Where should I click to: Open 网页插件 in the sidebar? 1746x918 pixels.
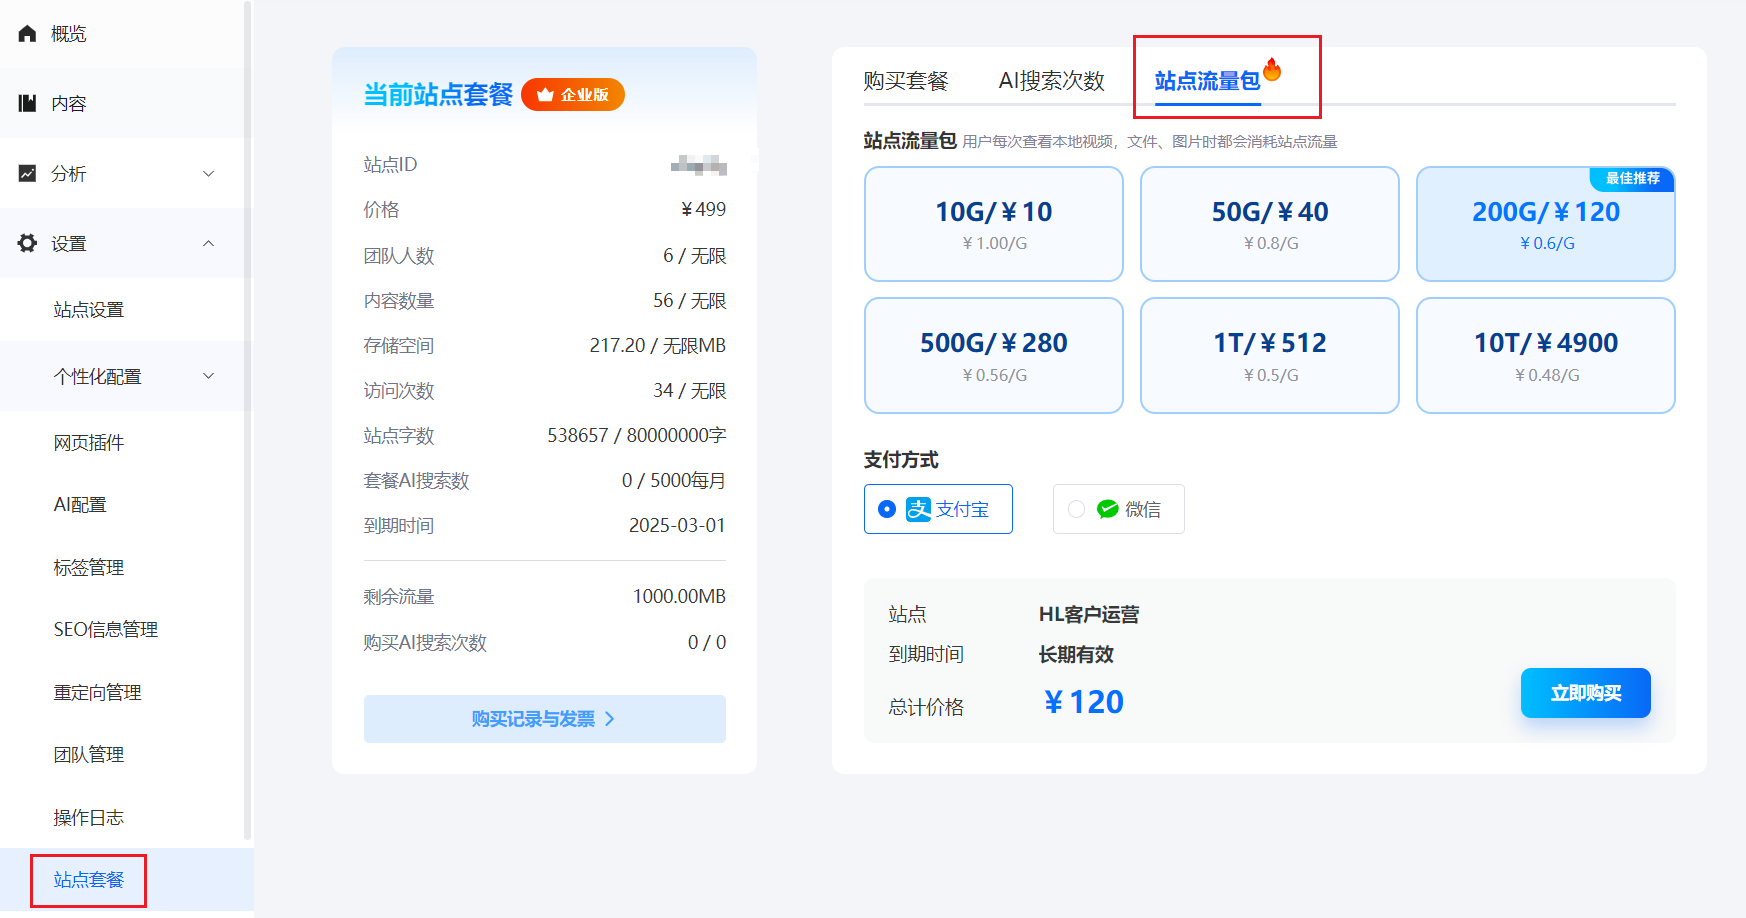tap(89, 443)
